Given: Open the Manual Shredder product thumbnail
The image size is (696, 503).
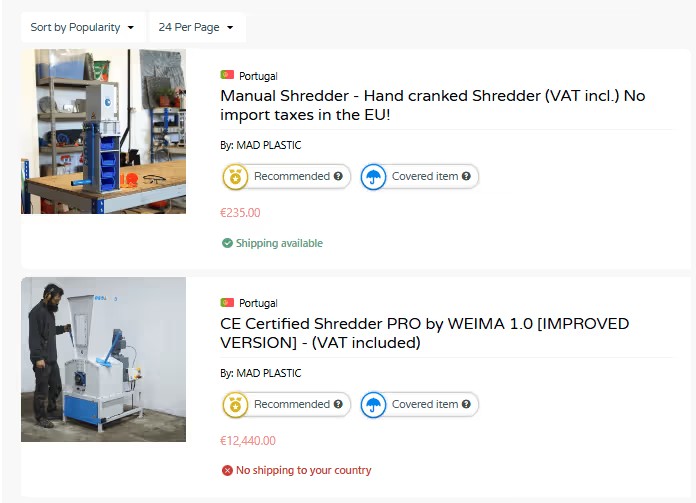Looking at the screenshot, I should (x=103, y=131).
